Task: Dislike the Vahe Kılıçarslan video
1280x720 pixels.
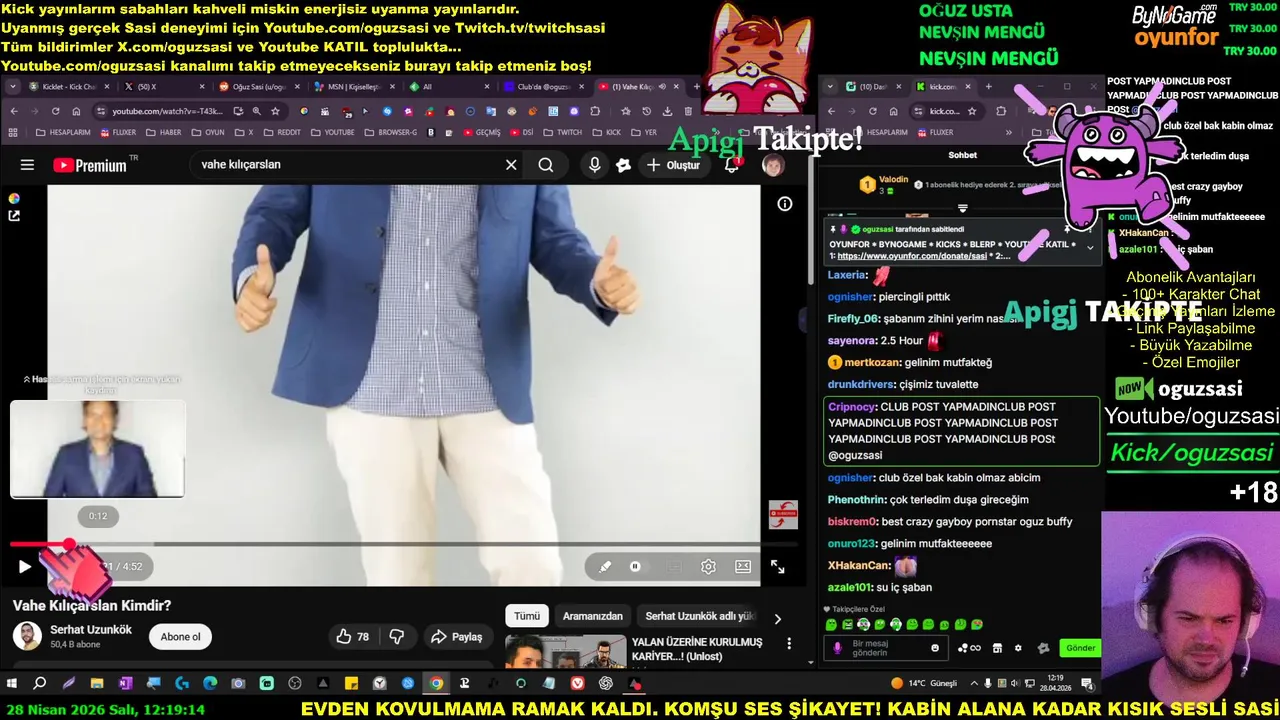Action: tap(396, 637)
